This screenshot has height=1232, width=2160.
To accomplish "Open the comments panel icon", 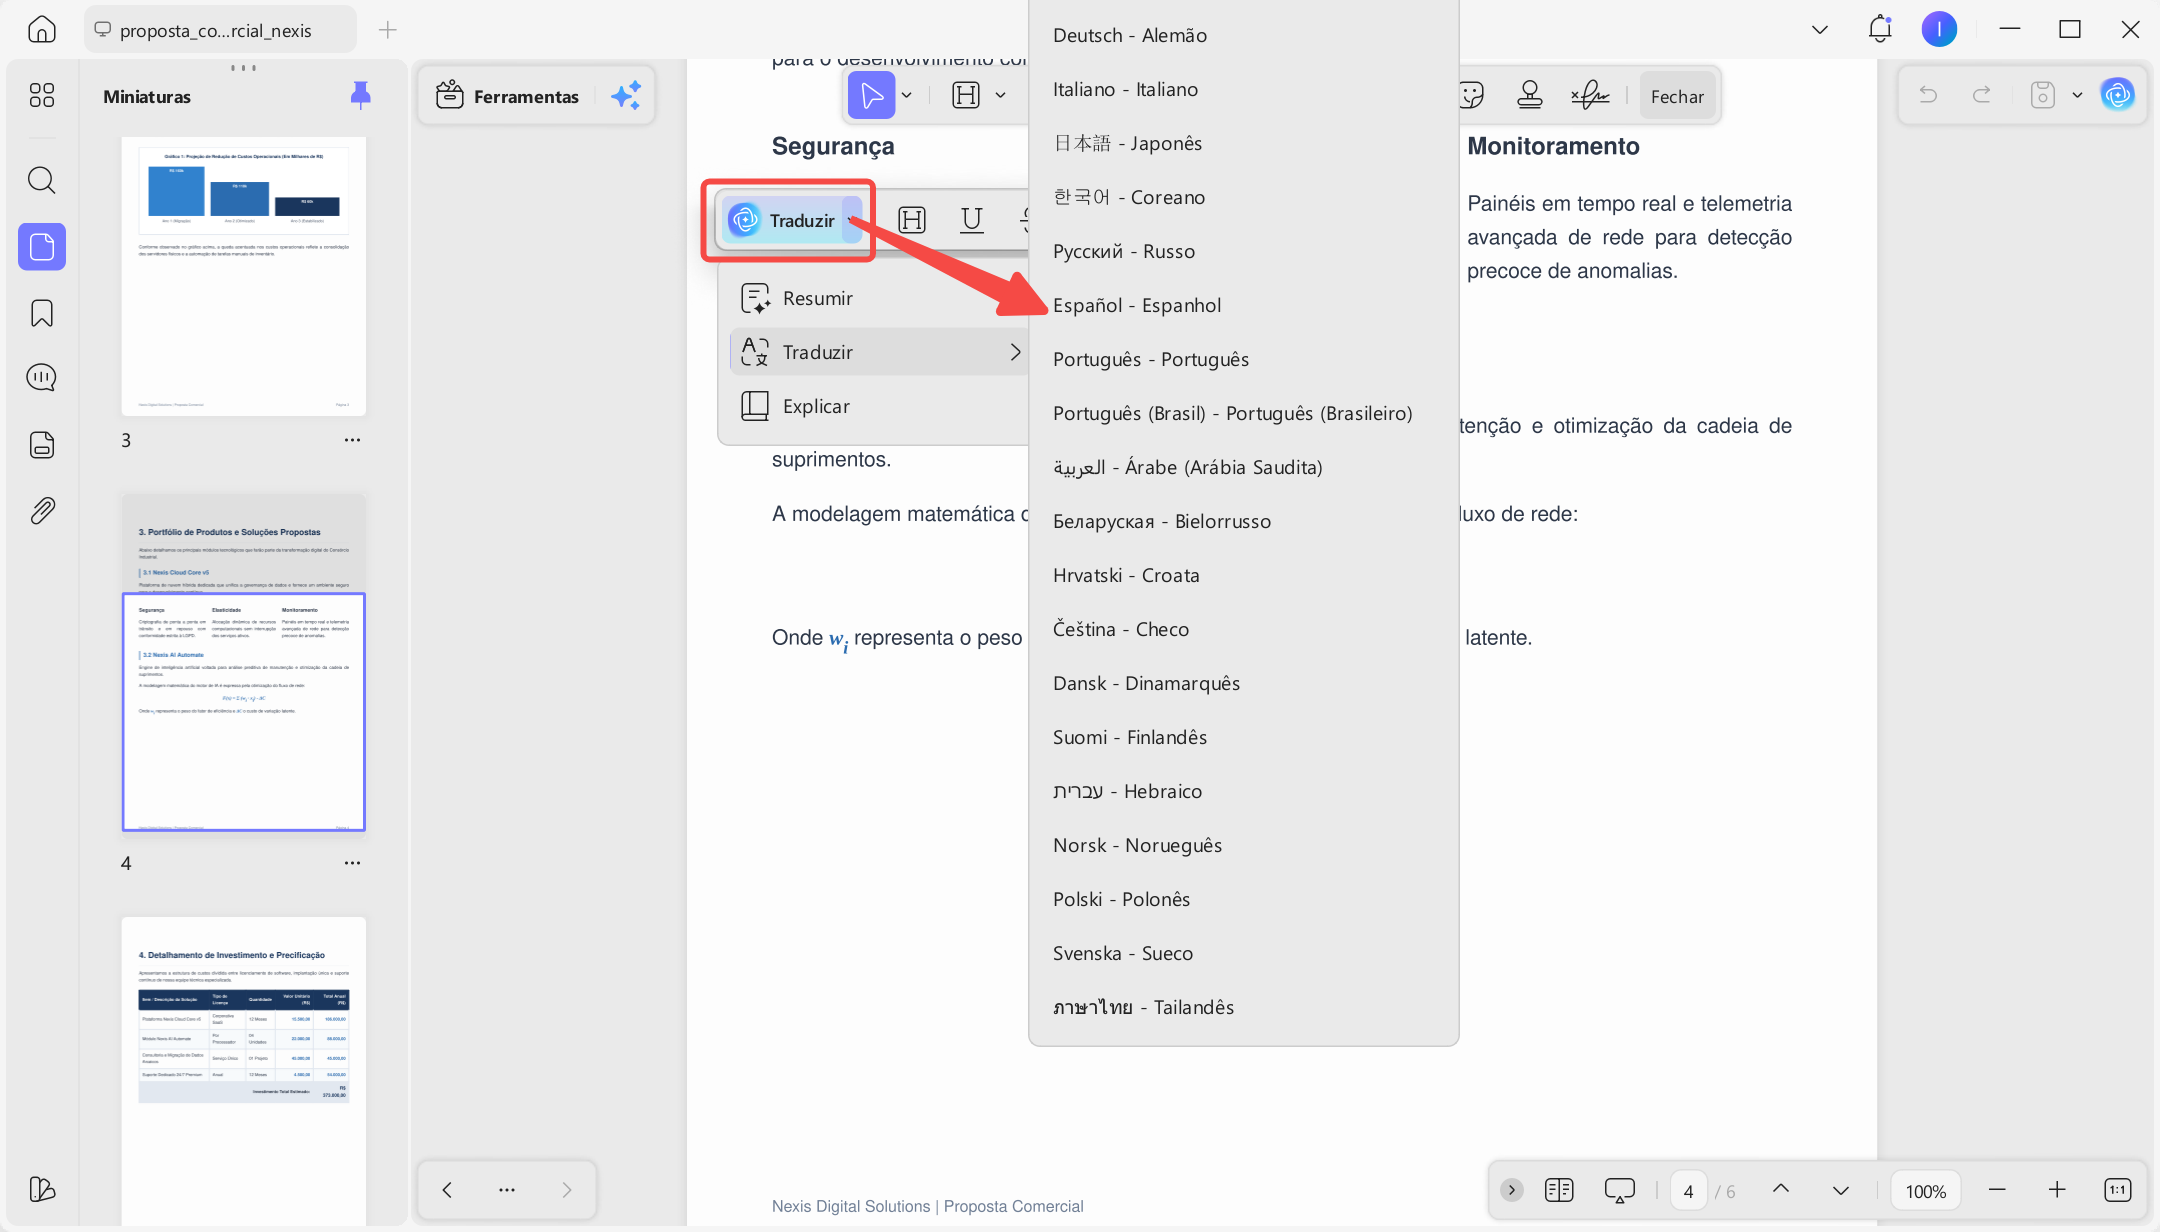I will pyautogui.click(x=41, y=377).
